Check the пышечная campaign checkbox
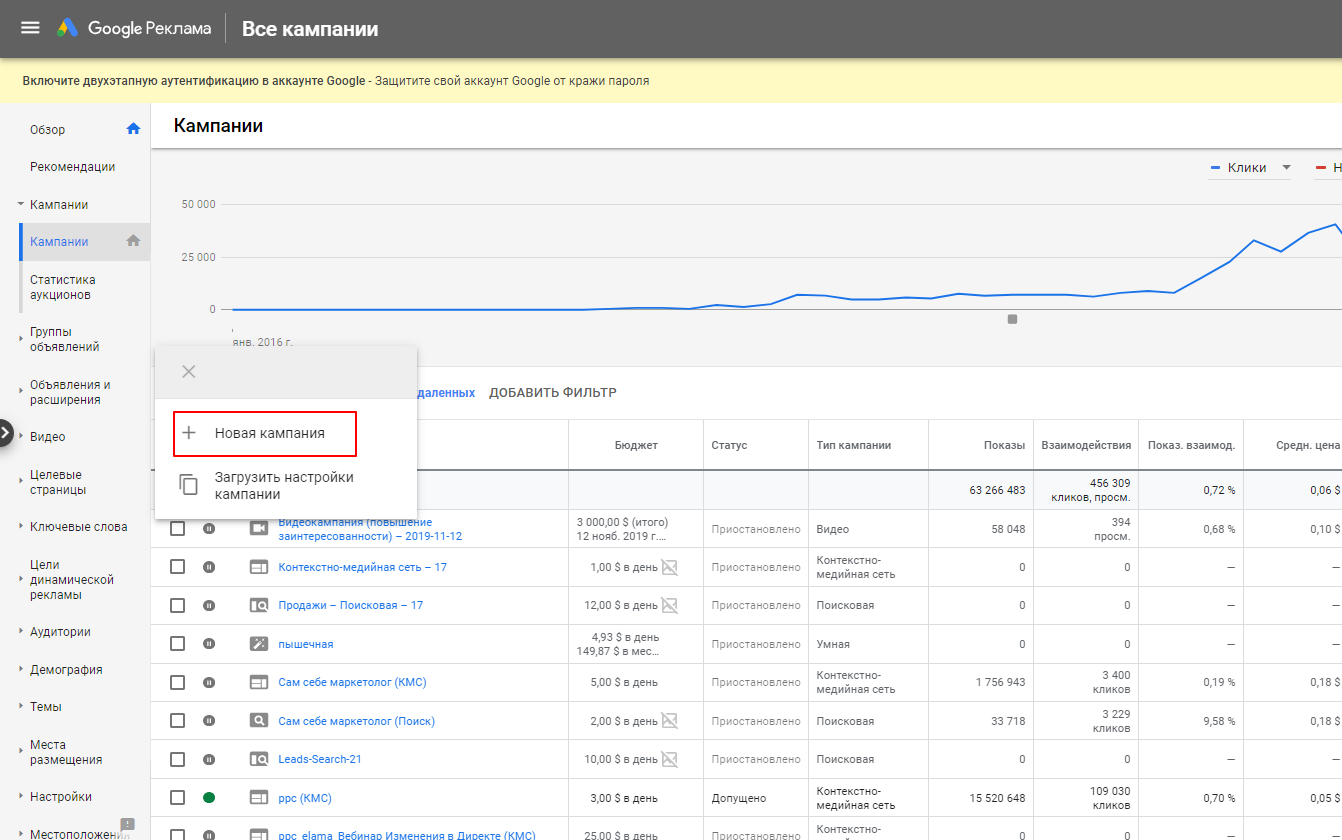1342x840 pixels. pyautogui.click(x=177, y=644)
